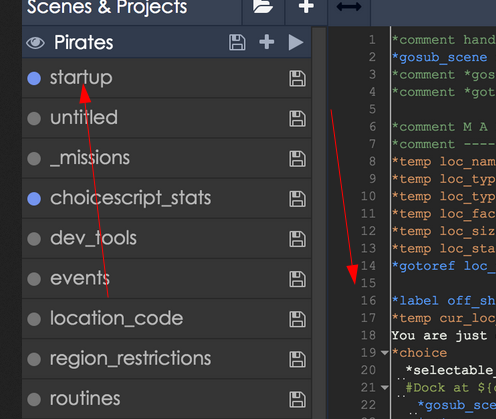Click line number 15 in the gutter
496x419 pixels.
[368, 283]
